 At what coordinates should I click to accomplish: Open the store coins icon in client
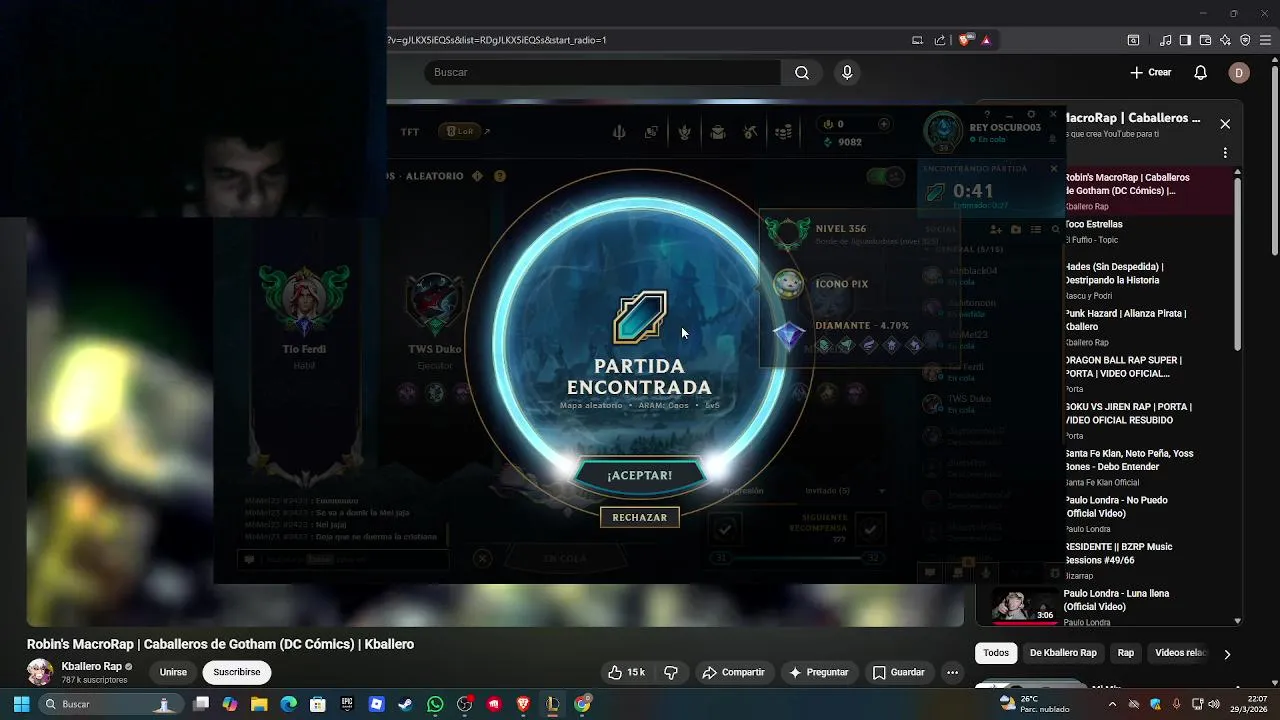pyautogui.click(x=784, y=132)
